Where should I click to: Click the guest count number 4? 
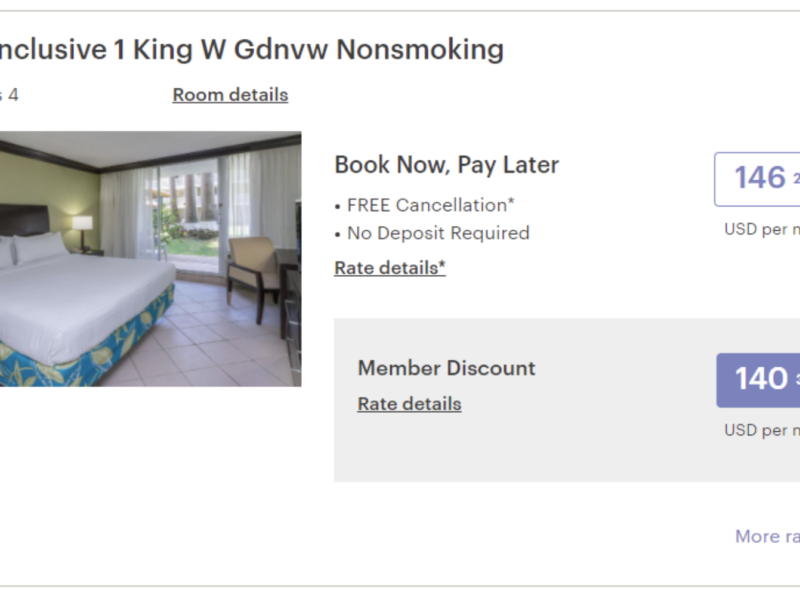click(13, 95)
